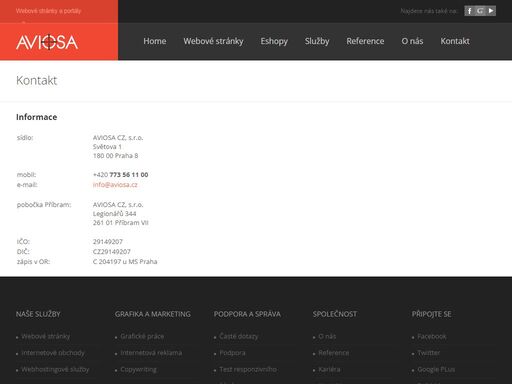Open the Google Plus footer link
The height and width of the screenshot is (384, 512).
pyautogui.click(x=436, y=369)
